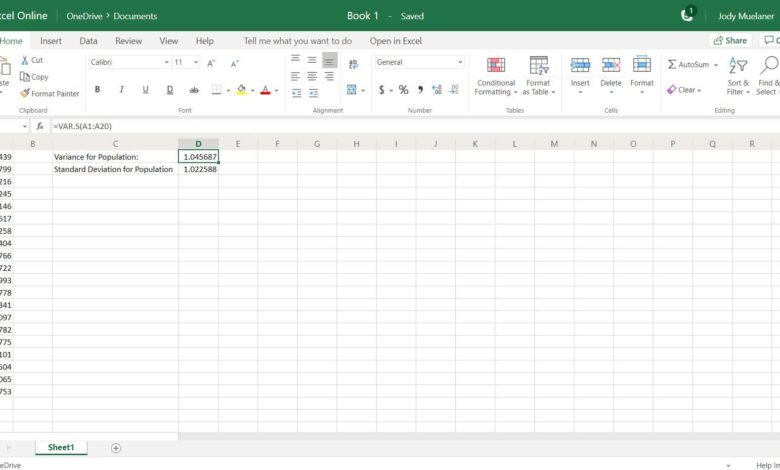780x470 pixels.
Task: Open the Merge & Center dropdown arrow
Action: coord(363,91)
